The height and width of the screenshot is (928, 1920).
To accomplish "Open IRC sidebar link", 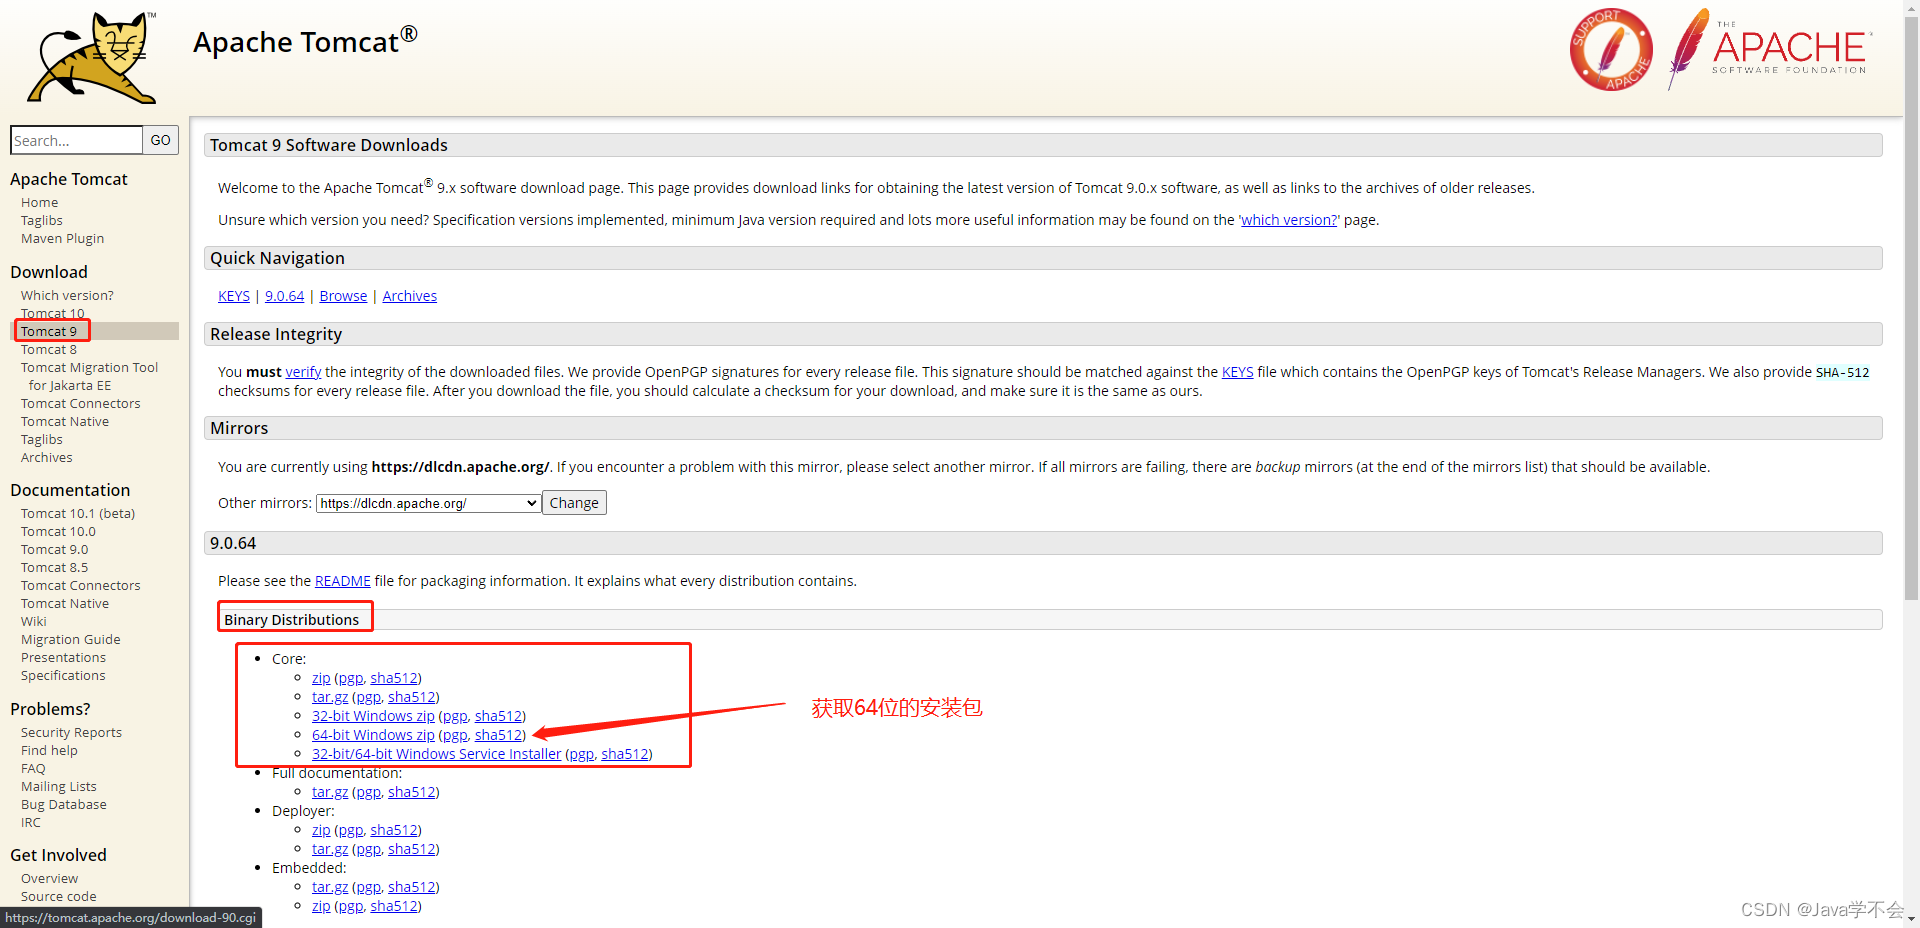I will click(31, 822).
